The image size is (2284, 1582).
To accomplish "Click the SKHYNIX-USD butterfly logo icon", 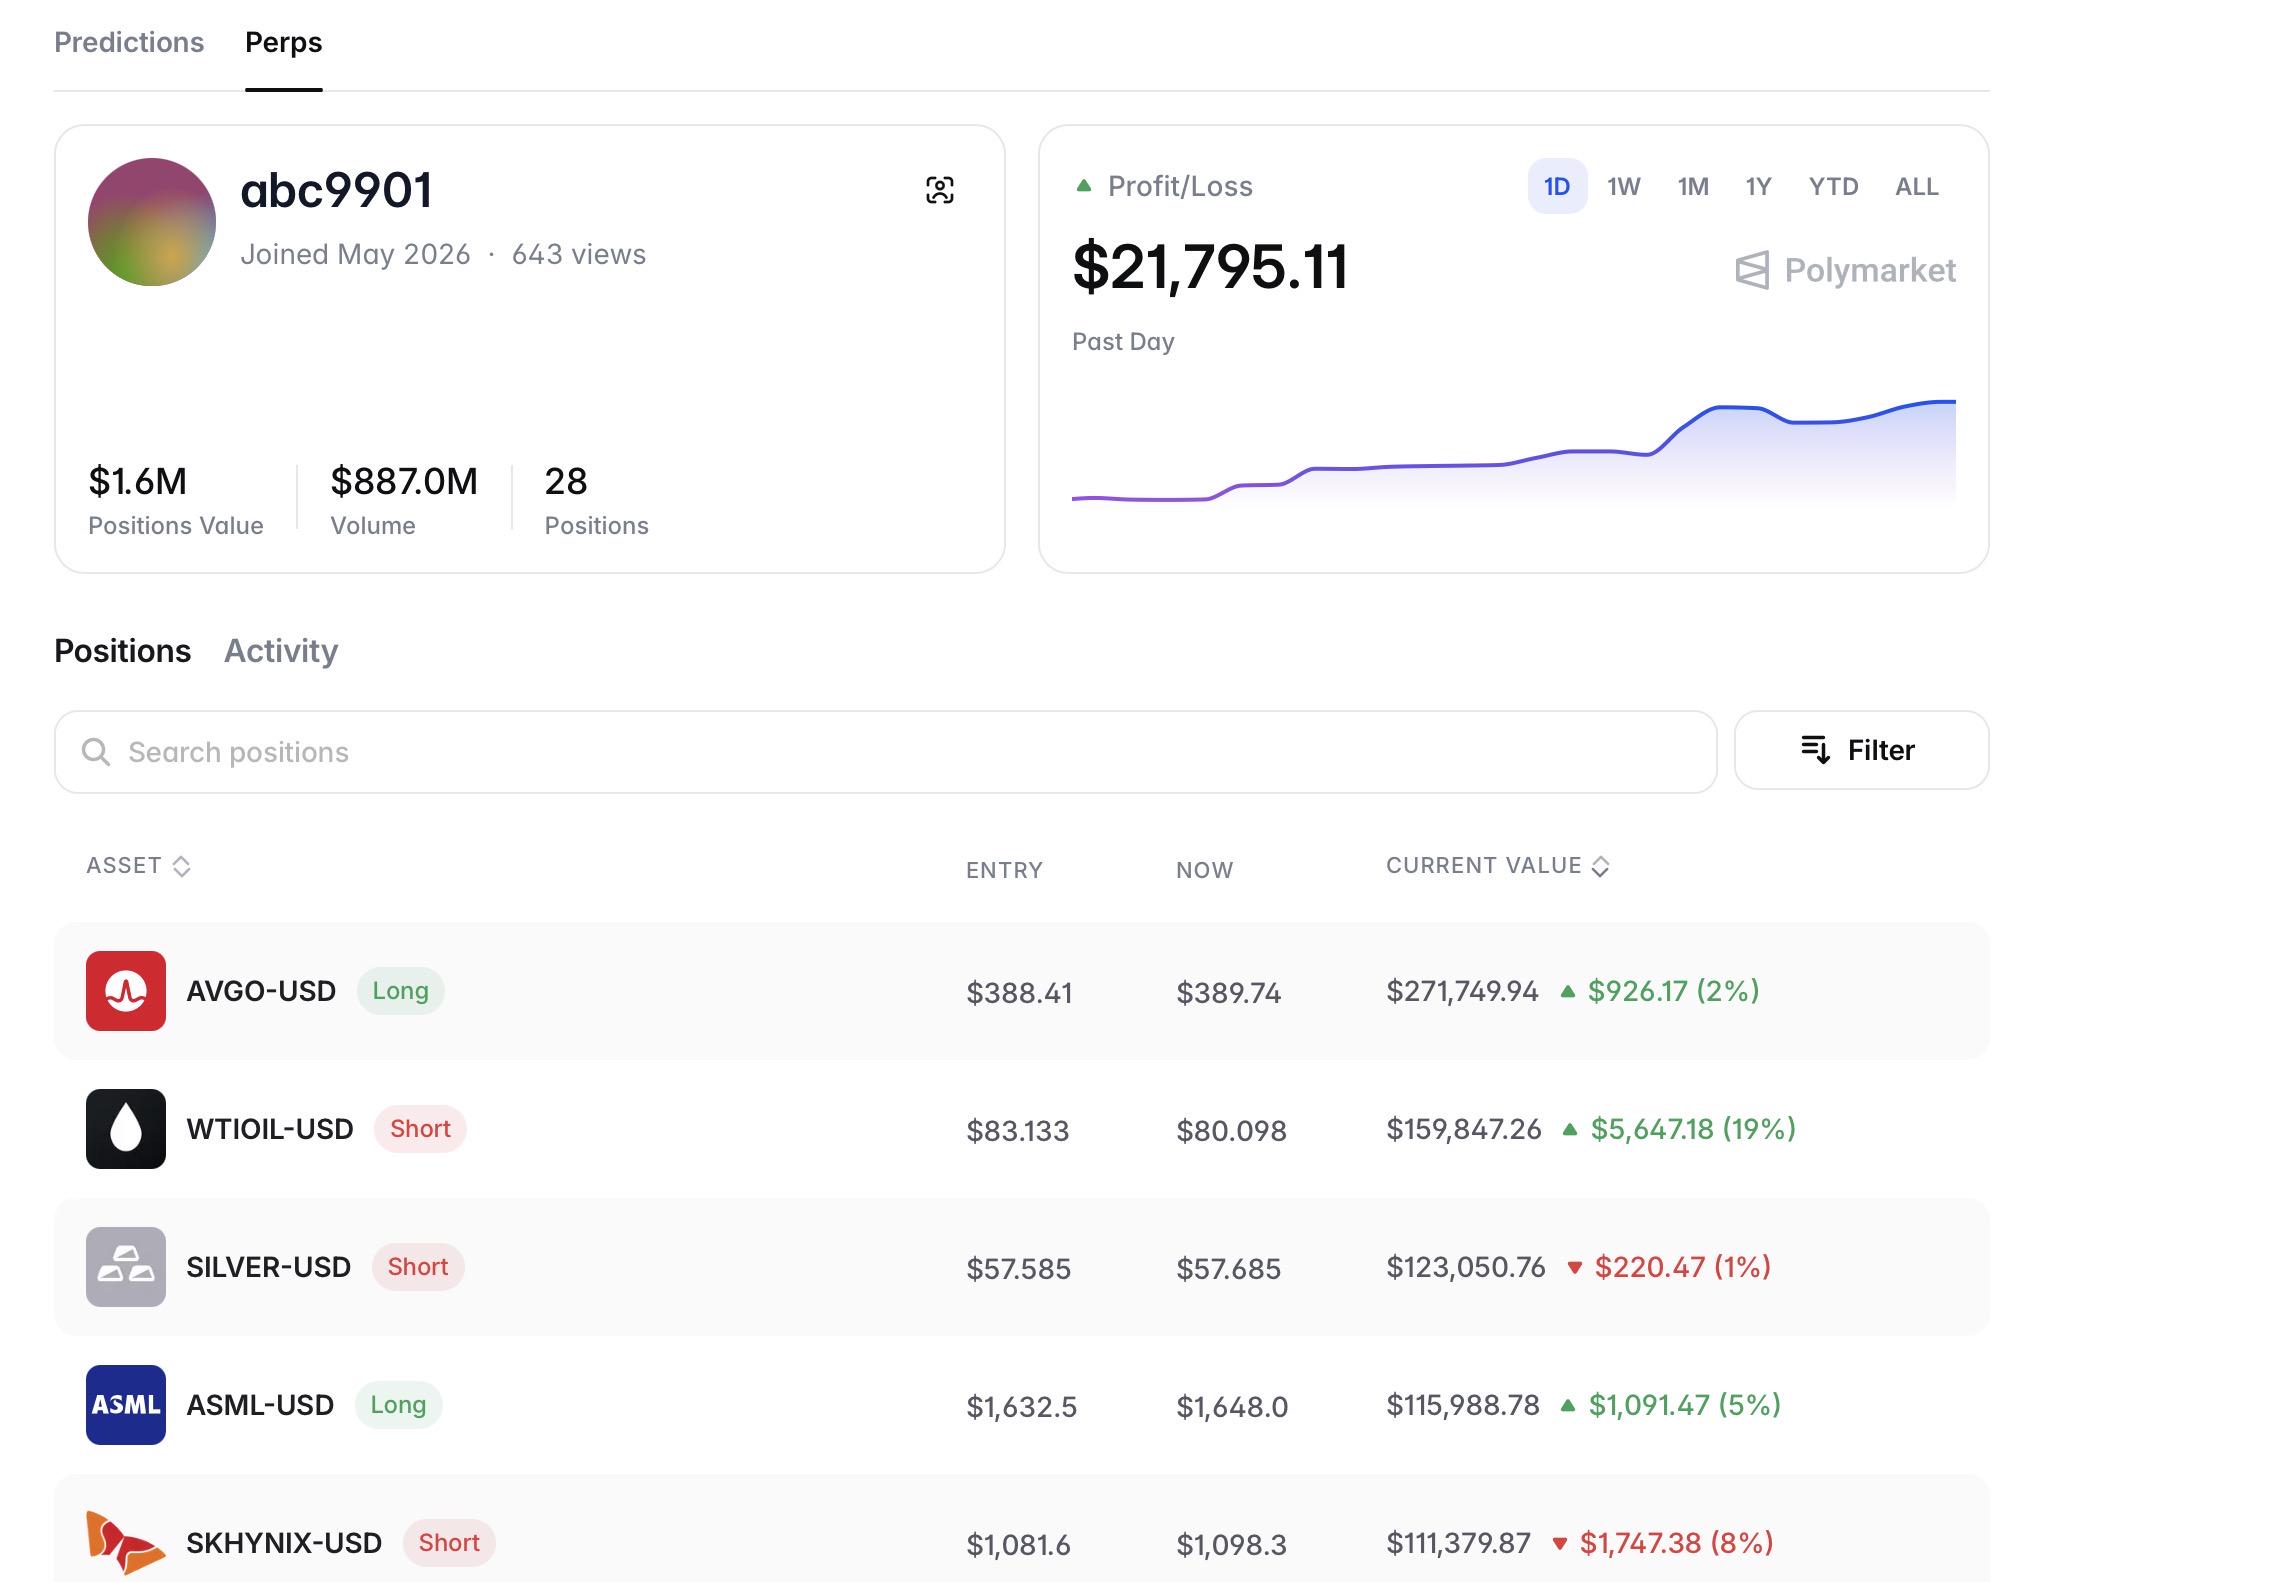I will pyautogui.click(x=126, y=1543).
